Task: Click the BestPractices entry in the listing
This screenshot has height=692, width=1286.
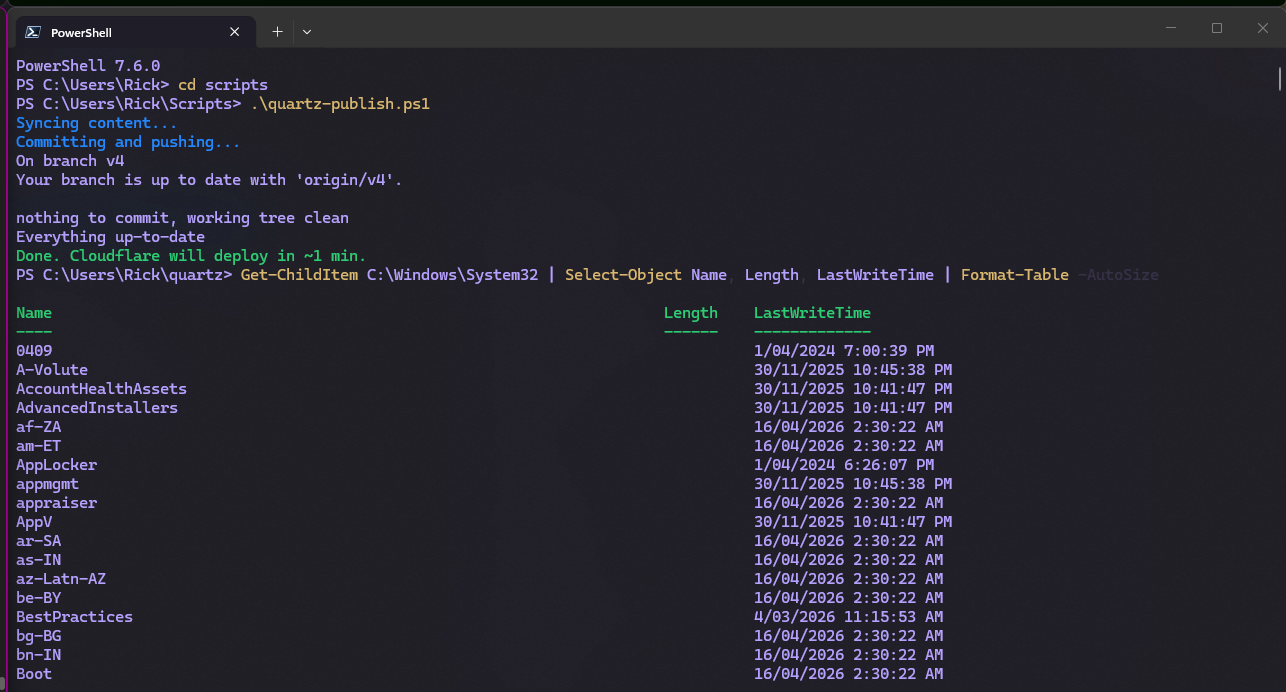Action: coord(74,617)
